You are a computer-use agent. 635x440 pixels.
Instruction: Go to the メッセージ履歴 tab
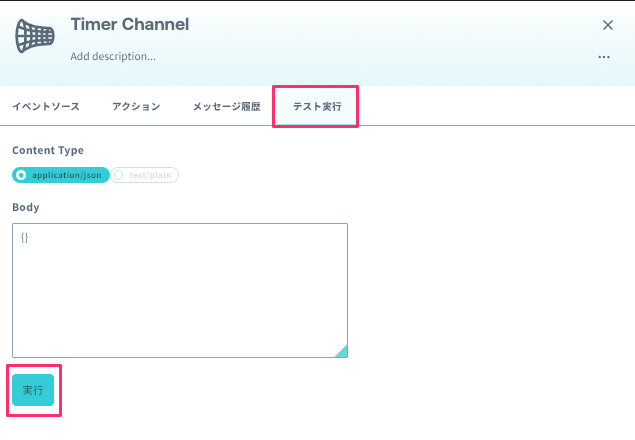click(x=226, y=107)
